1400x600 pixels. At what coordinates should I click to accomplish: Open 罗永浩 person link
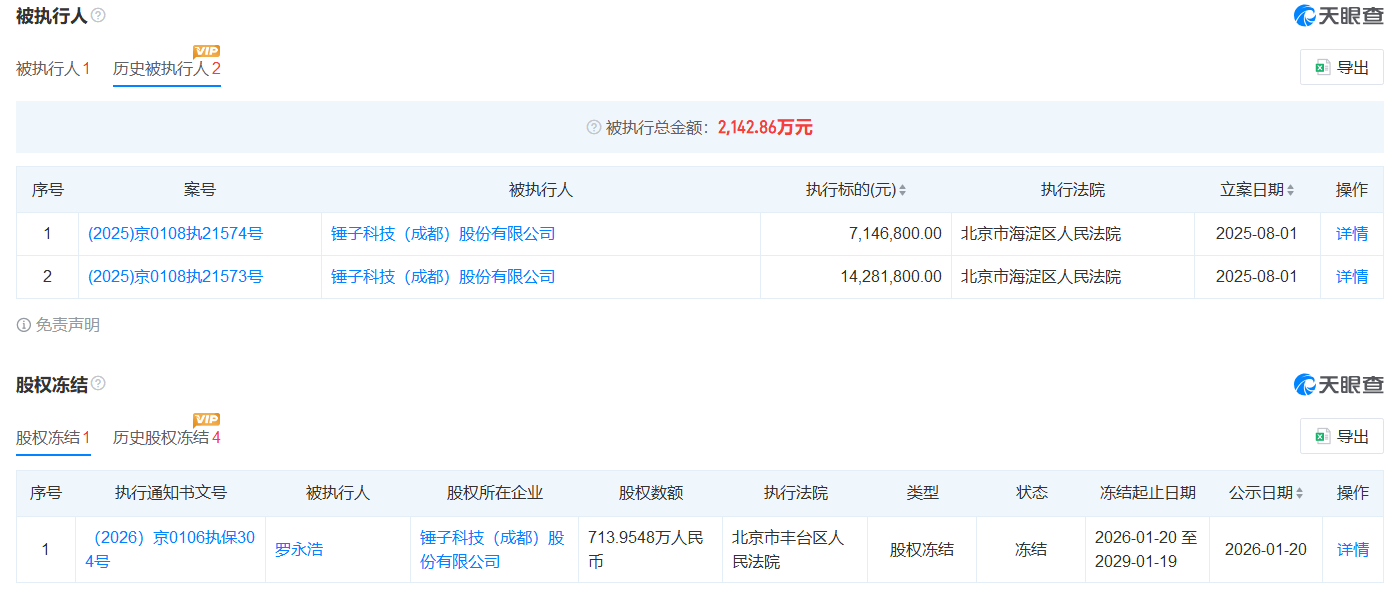[x=299, y=549]
